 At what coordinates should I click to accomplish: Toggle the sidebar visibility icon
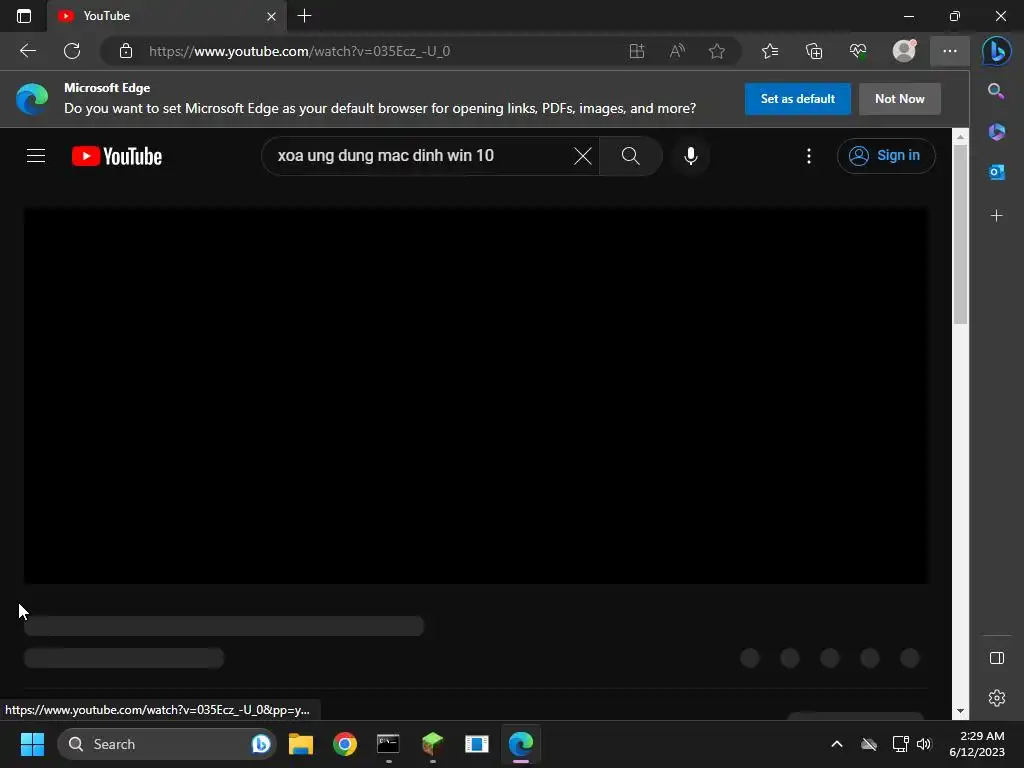997,658
